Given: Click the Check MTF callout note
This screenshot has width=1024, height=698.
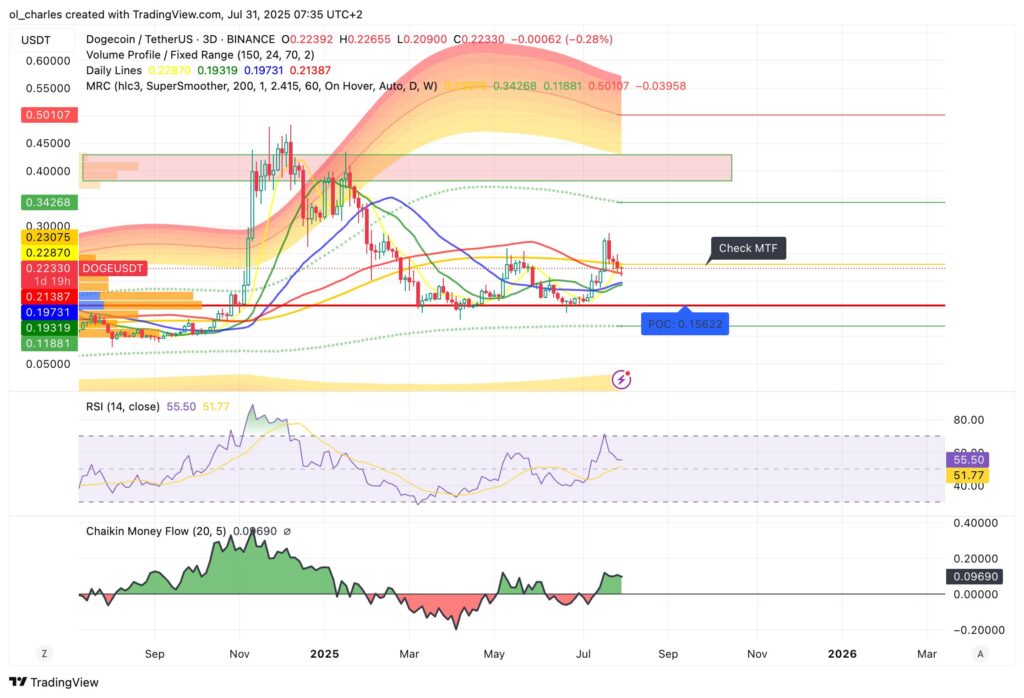Looking at the screenshot, I should click(747, 248).
